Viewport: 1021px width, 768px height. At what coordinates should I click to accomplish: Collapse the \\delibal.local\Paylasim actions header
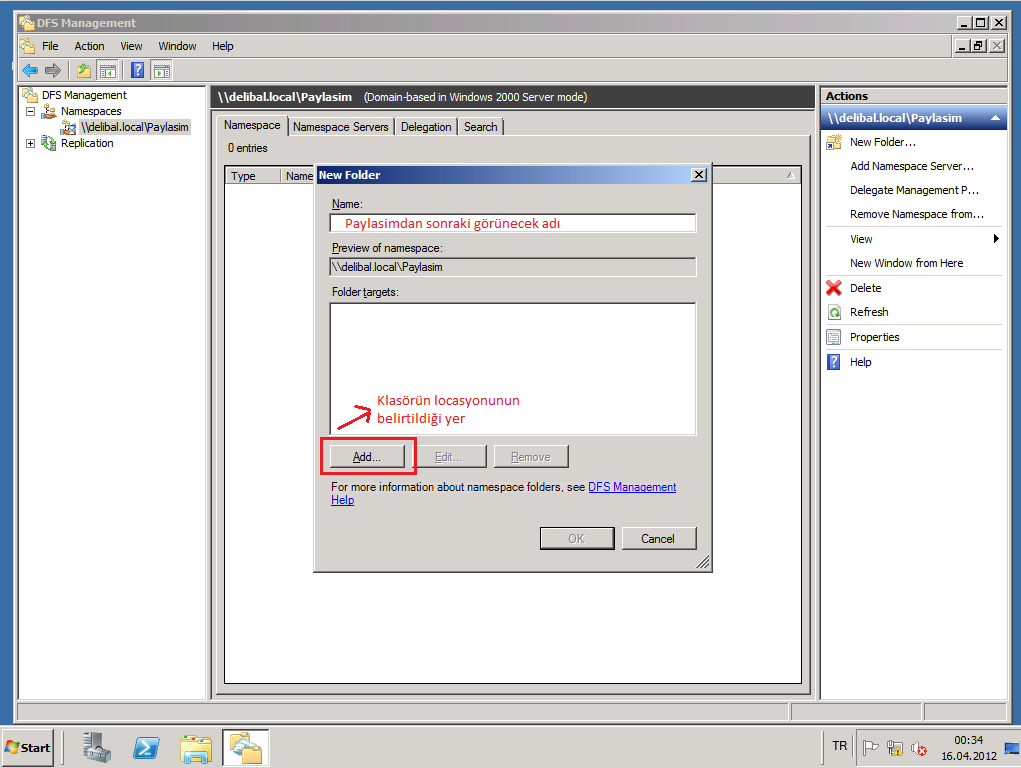click(x=995, y=118)
